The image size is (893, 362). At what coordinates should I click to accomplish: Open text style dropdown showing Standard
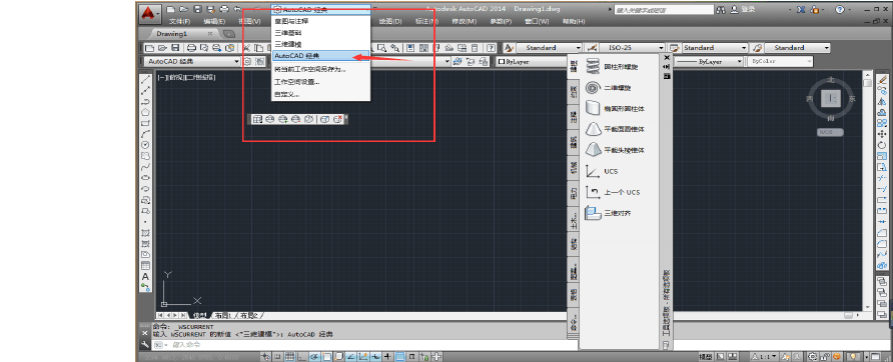[x=550, y=48]
